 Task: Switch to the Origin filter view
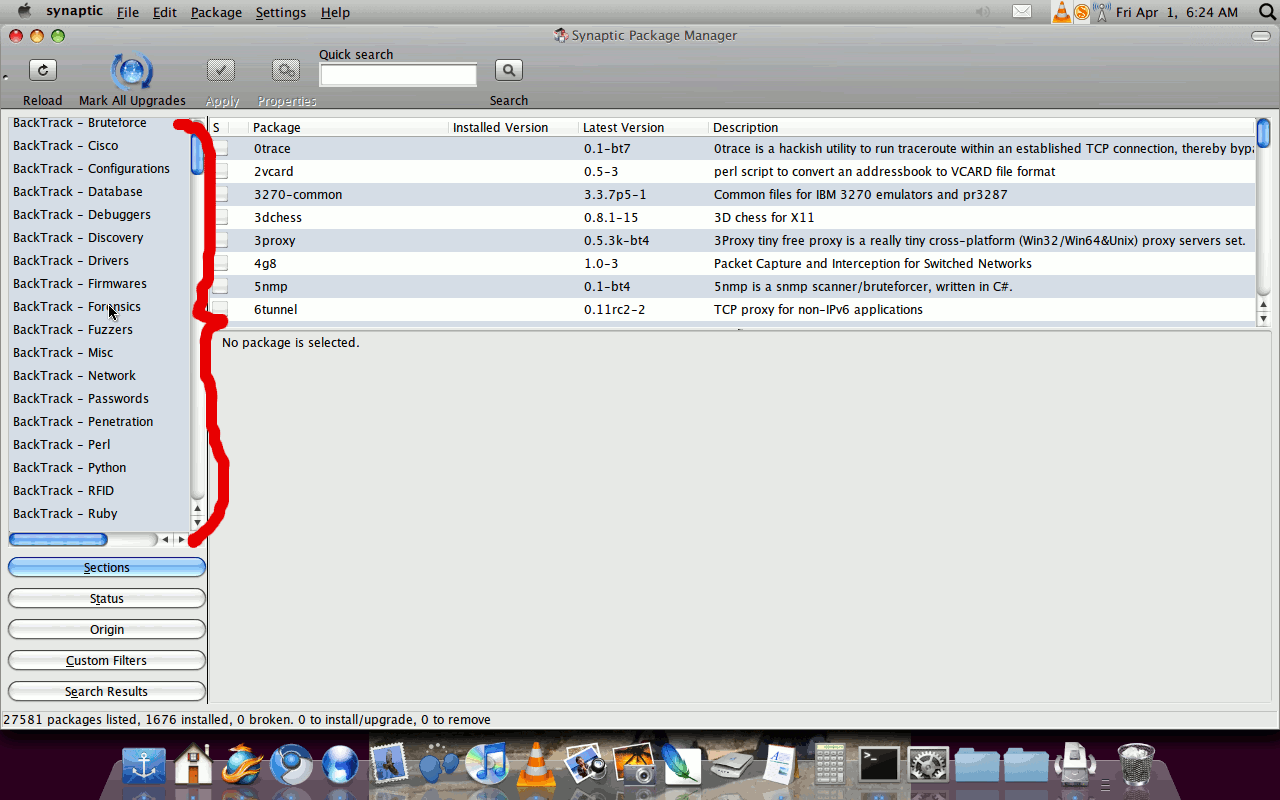pos(107,629)
